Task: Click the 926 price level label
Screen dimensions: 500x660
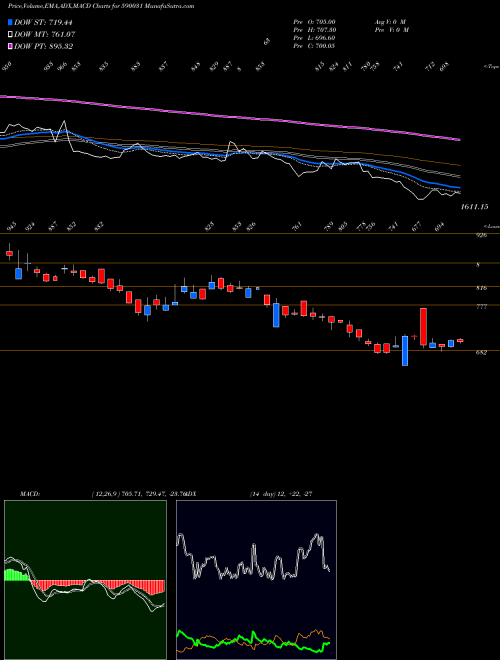Action: (x=481, y=235)
